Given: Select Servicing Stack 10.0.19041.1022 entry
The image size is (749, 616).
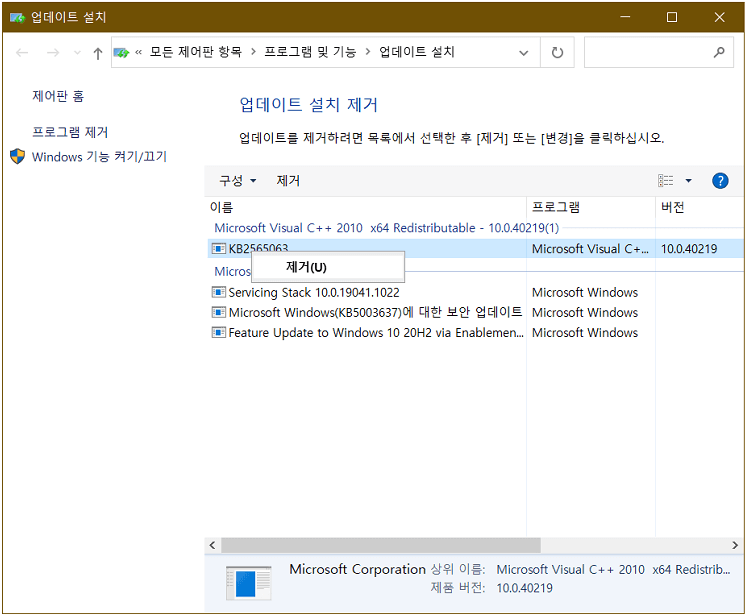Looking at the screenshot, I should pyautogui.click(x=314, y=292).
